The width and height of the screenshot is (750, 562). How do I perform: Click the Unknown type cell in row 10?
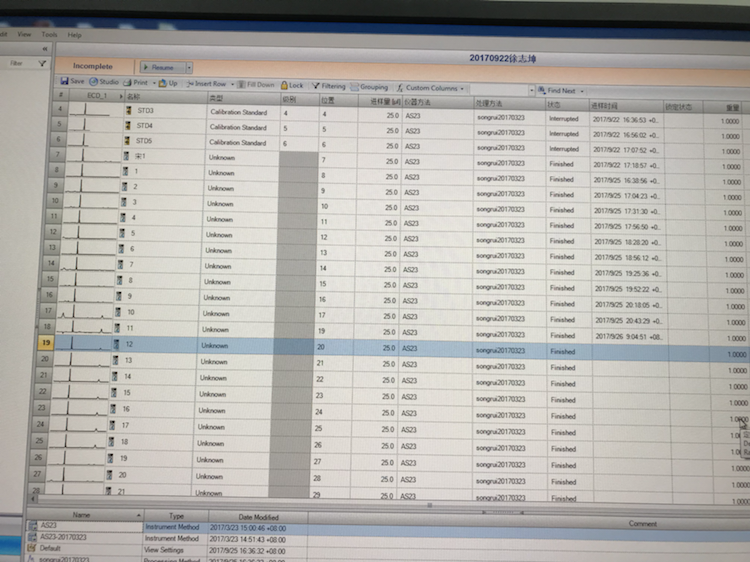(x=241, y=204)
